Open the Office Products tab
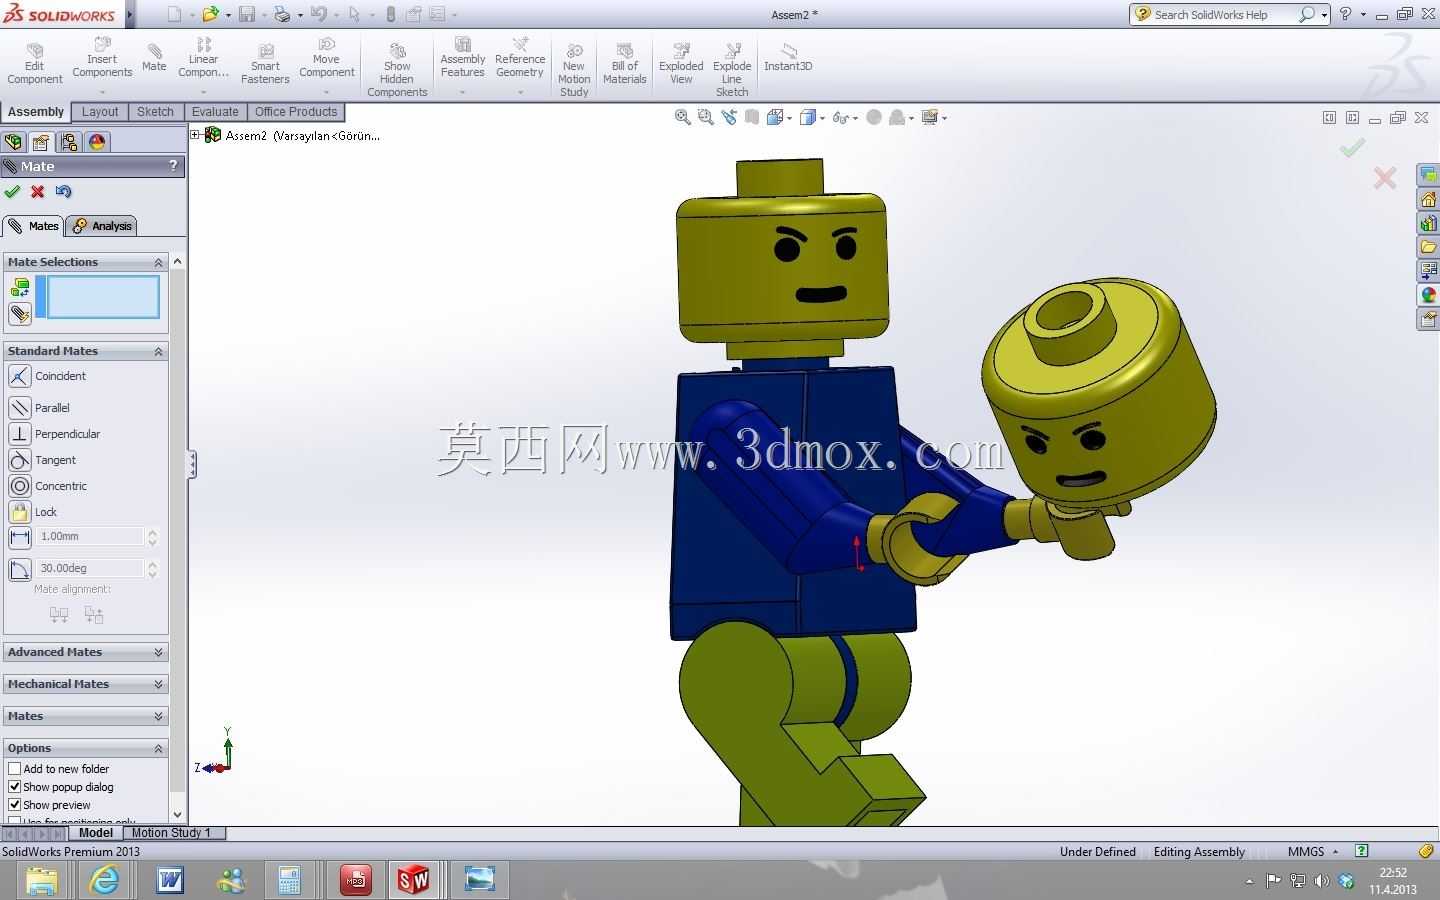The height and width of the screenshot is (900, 1440). pos(296,112)
